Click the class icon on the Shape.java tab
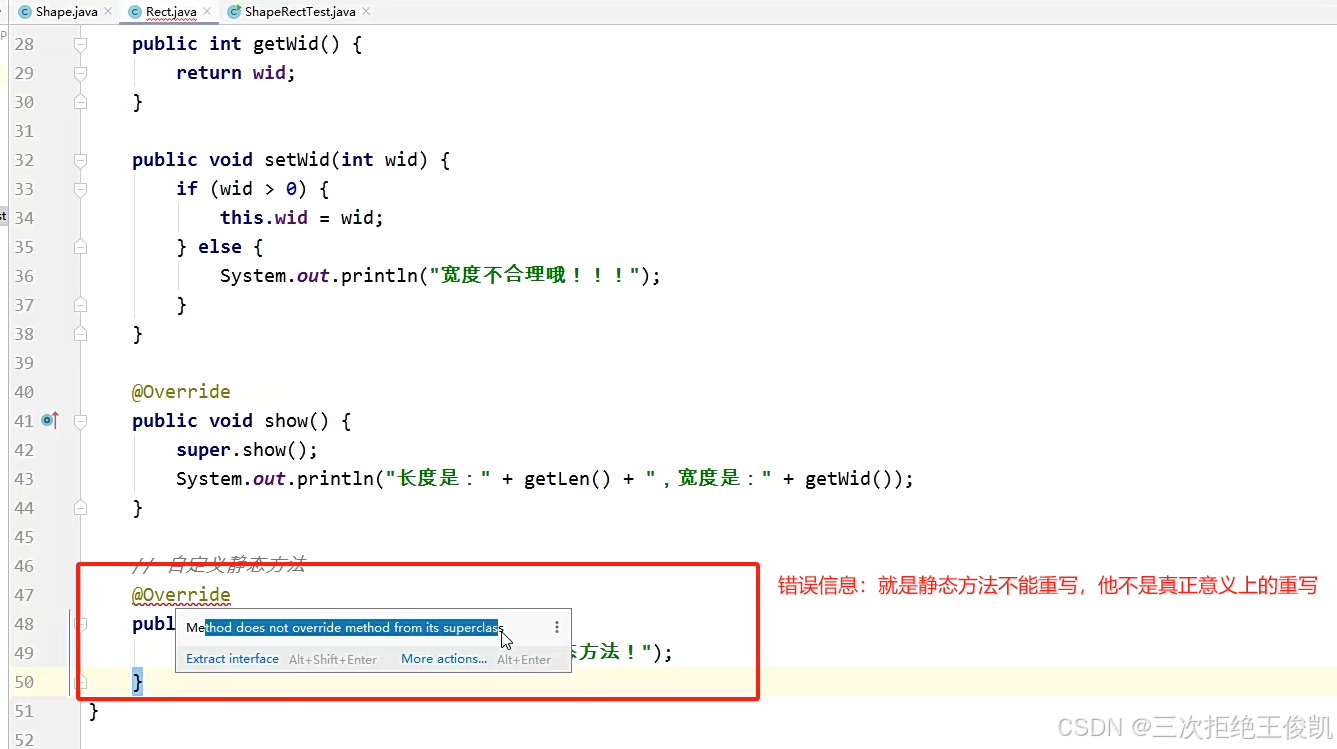 click(x=27, y=13)
